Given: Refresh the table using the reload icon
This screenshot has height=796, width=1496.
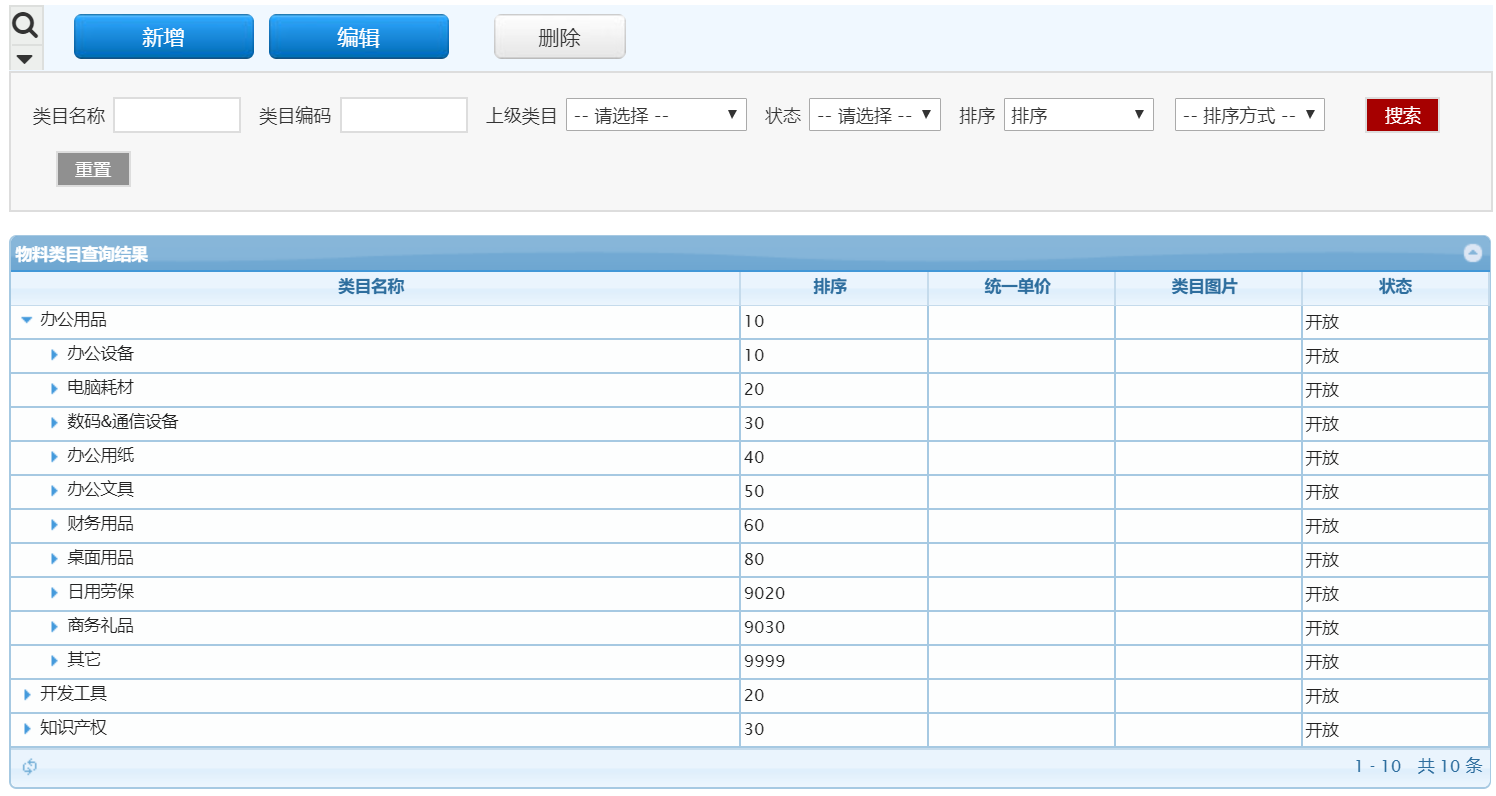Looking at the screenshot, I should 30,767.
